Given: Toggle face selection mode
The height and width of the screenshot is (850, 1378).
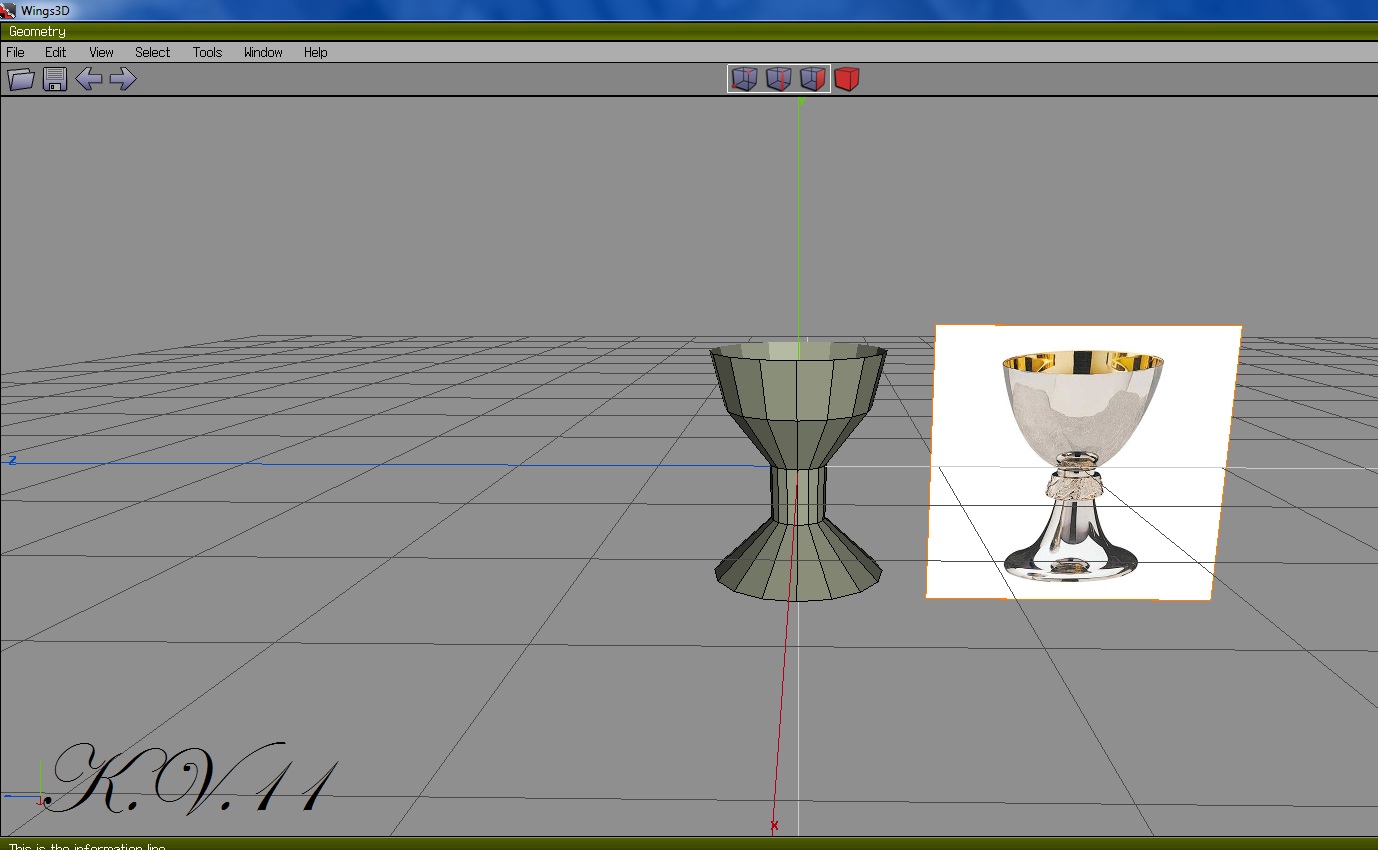Looking at the screenshot, I should click(x=813, y=79).
